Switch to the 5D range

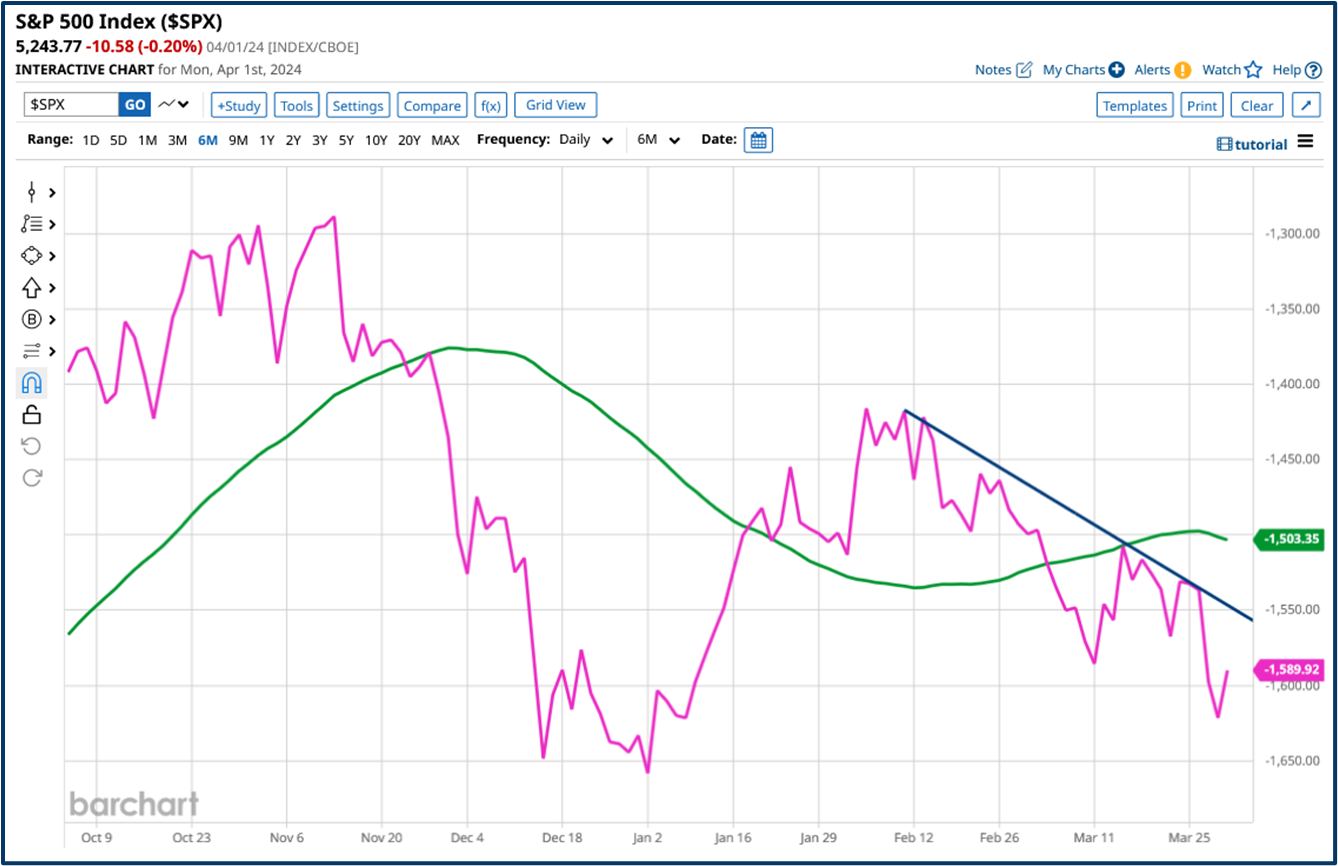pos(117,140)
